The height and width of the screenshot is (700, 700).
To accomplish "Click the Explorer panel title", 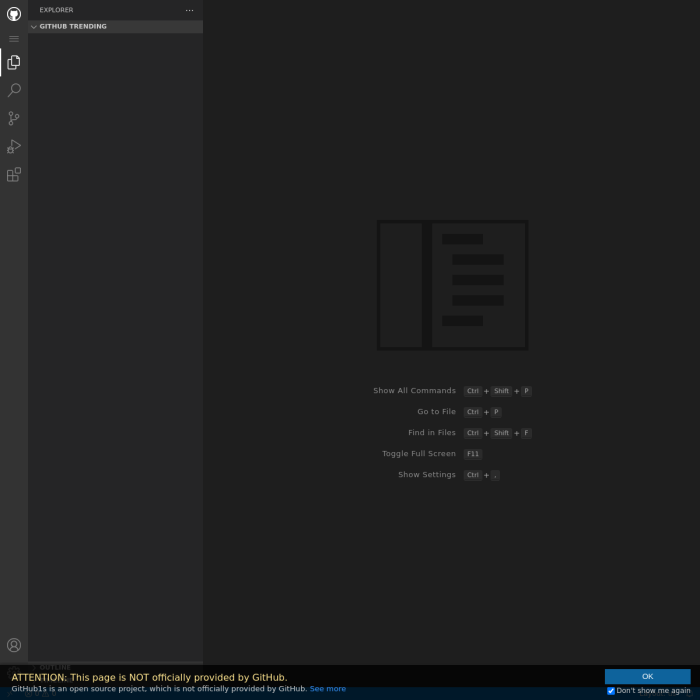I will pyautogui.click(x=56, y=10).
